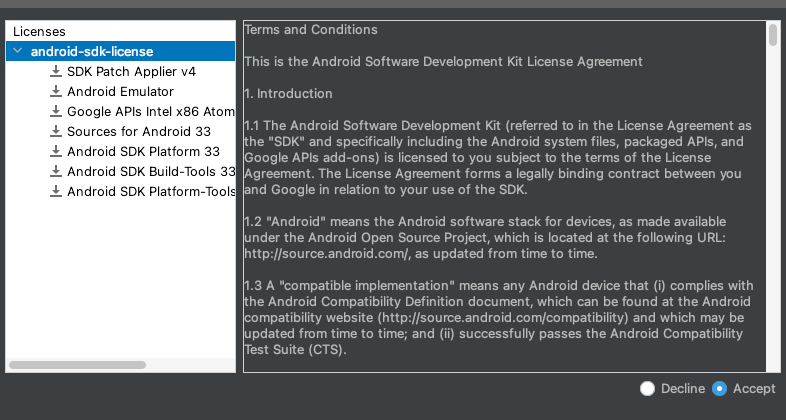Click download icon for Sources for Android 33
The height and width of the screenshot is (420, 786).
[56, 132]
